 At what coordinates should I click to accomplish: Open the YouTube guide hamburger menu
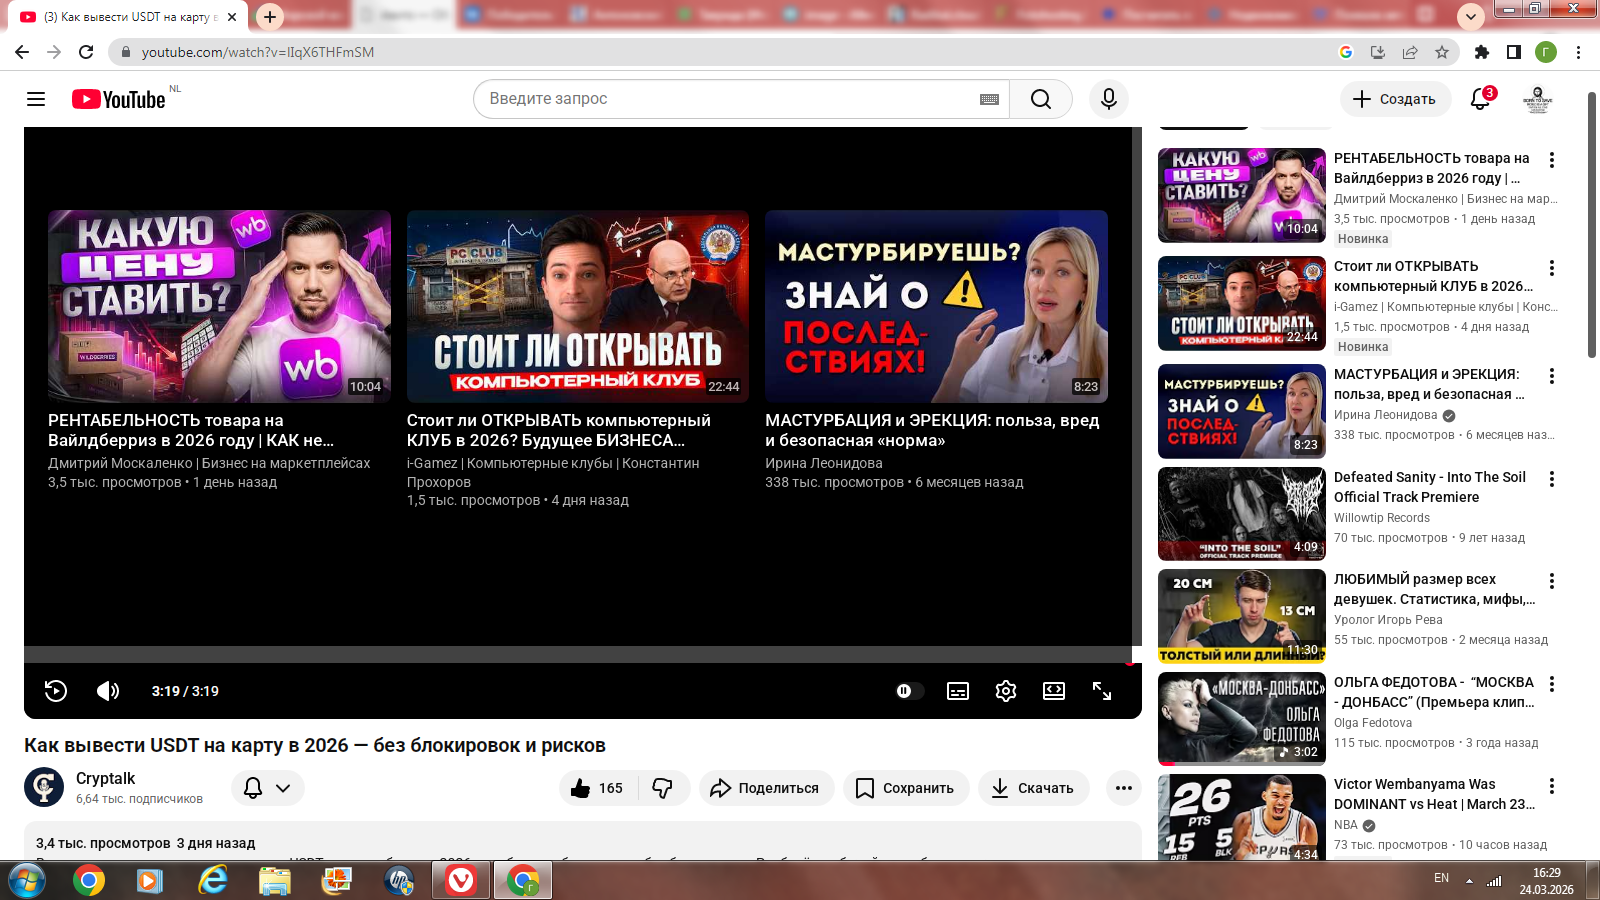(x=36, y=99)
